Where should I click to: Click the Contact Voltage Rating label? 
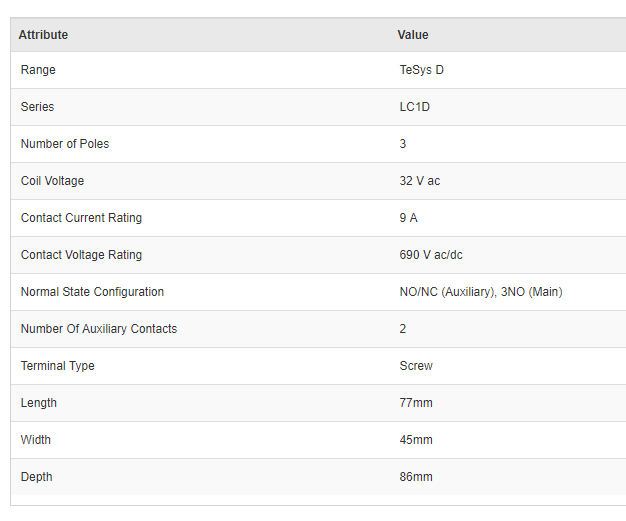click(81, 255)
